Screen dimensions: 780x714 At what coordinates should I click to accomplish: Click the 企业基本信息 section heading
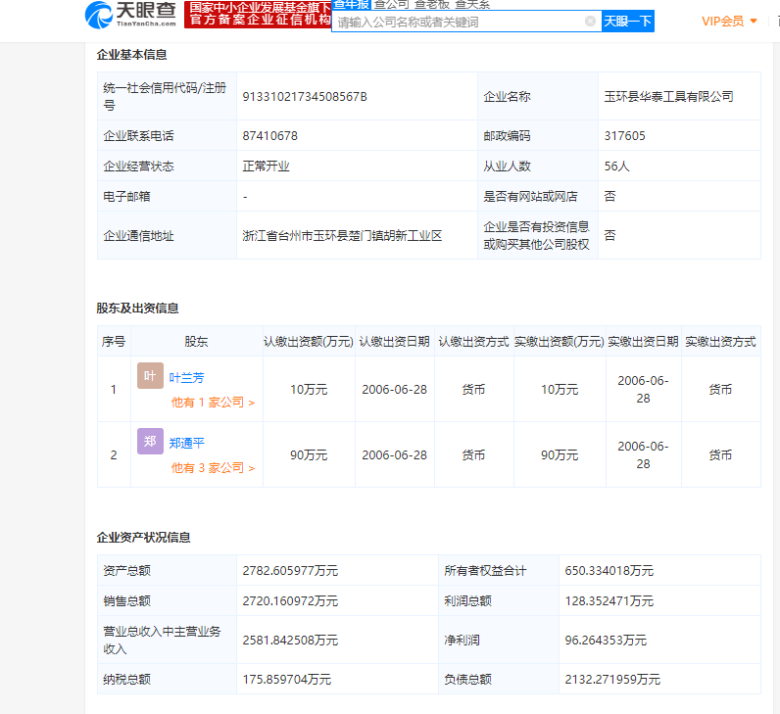tap(131, 55)
